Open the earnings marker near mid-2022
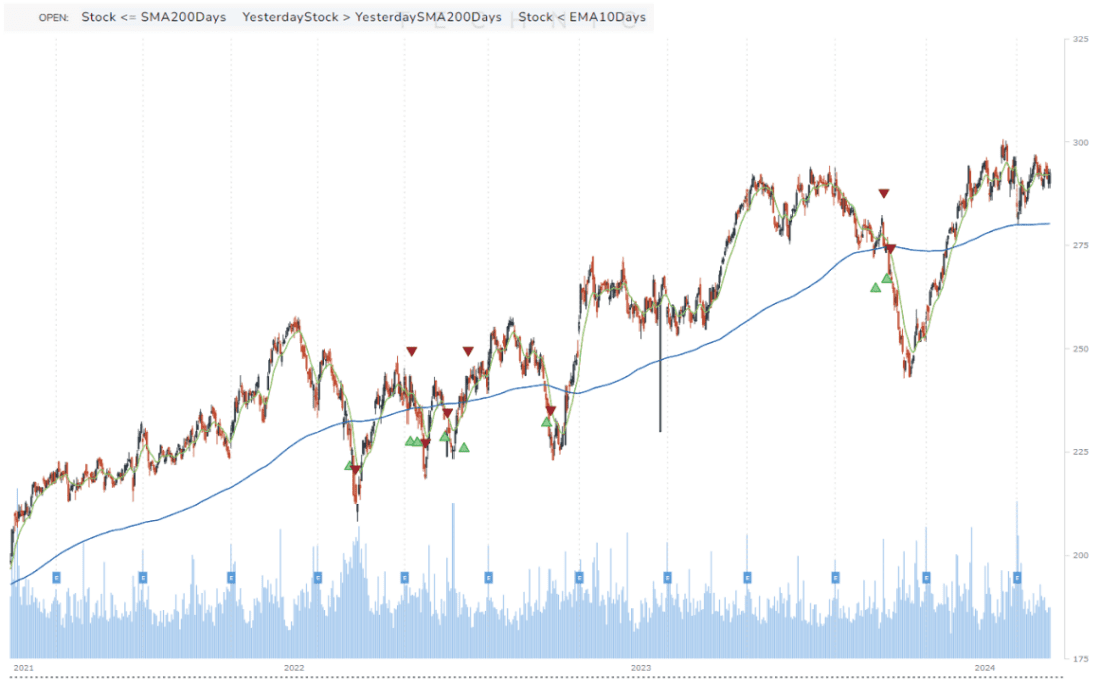The height and width of the screenshot is (683, 1100). [488, 575]
